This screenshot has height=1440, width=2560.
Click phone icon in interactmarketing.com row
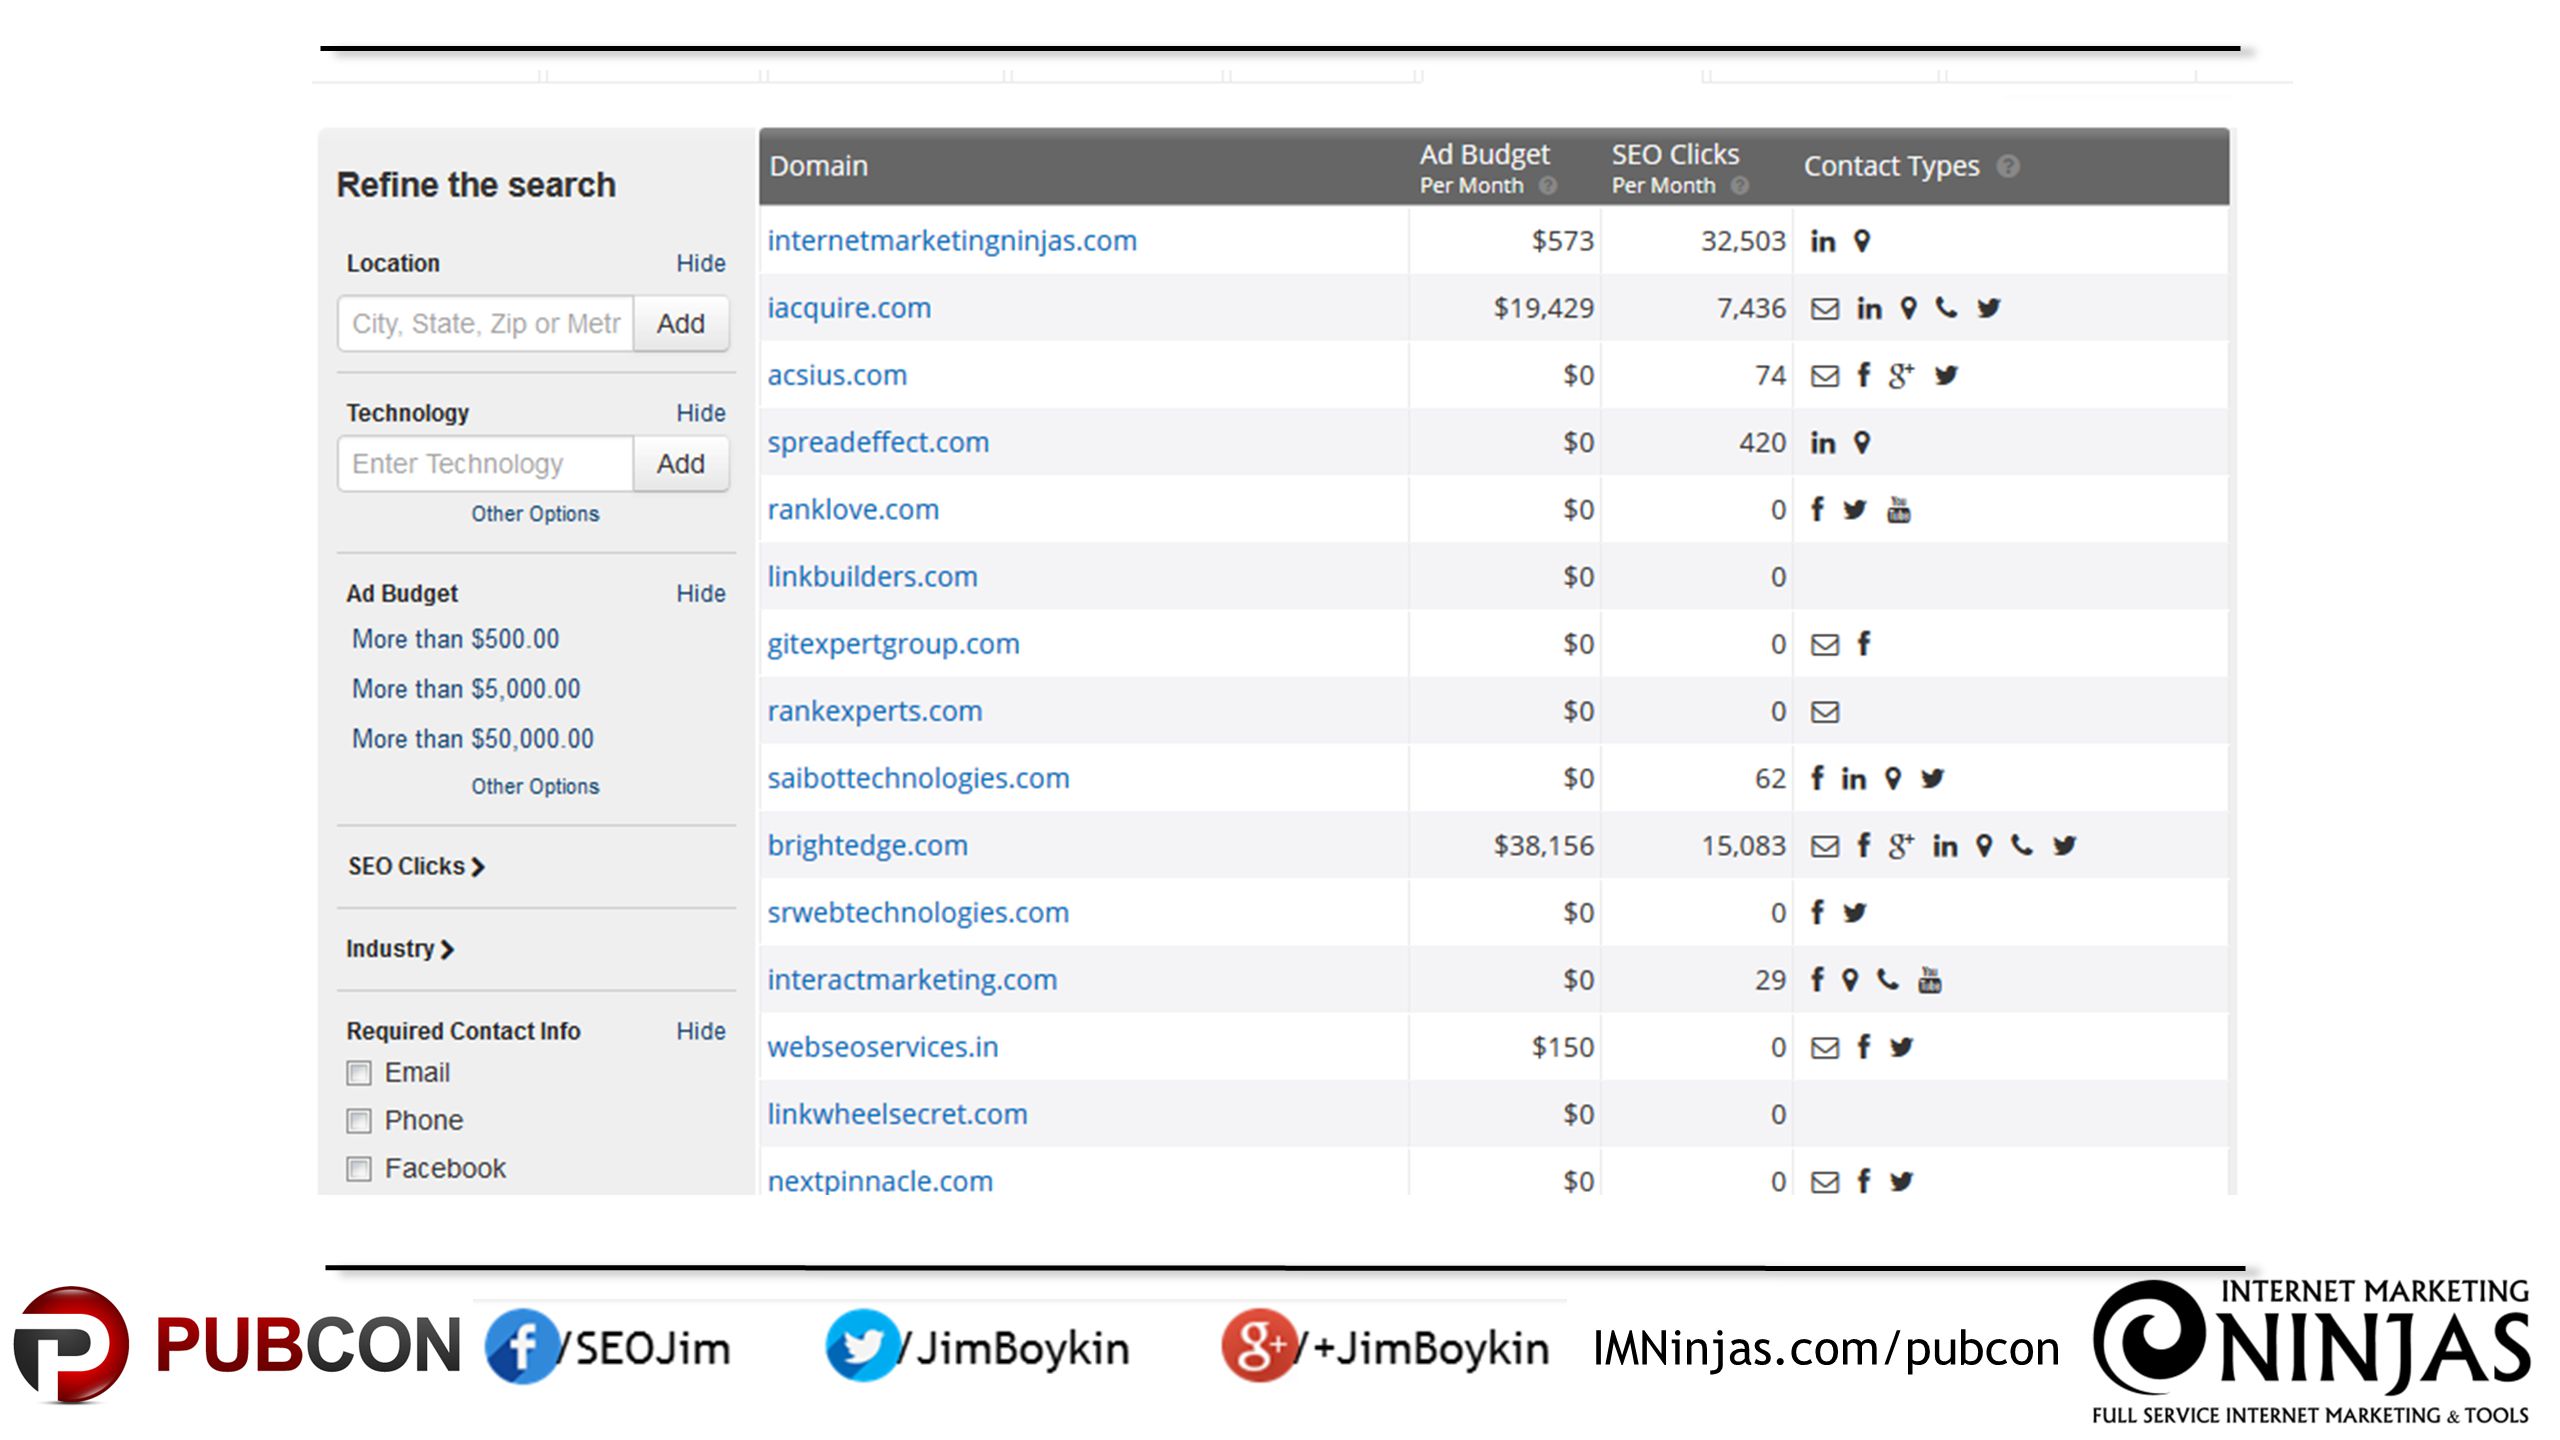click(x=1887, y=980)
